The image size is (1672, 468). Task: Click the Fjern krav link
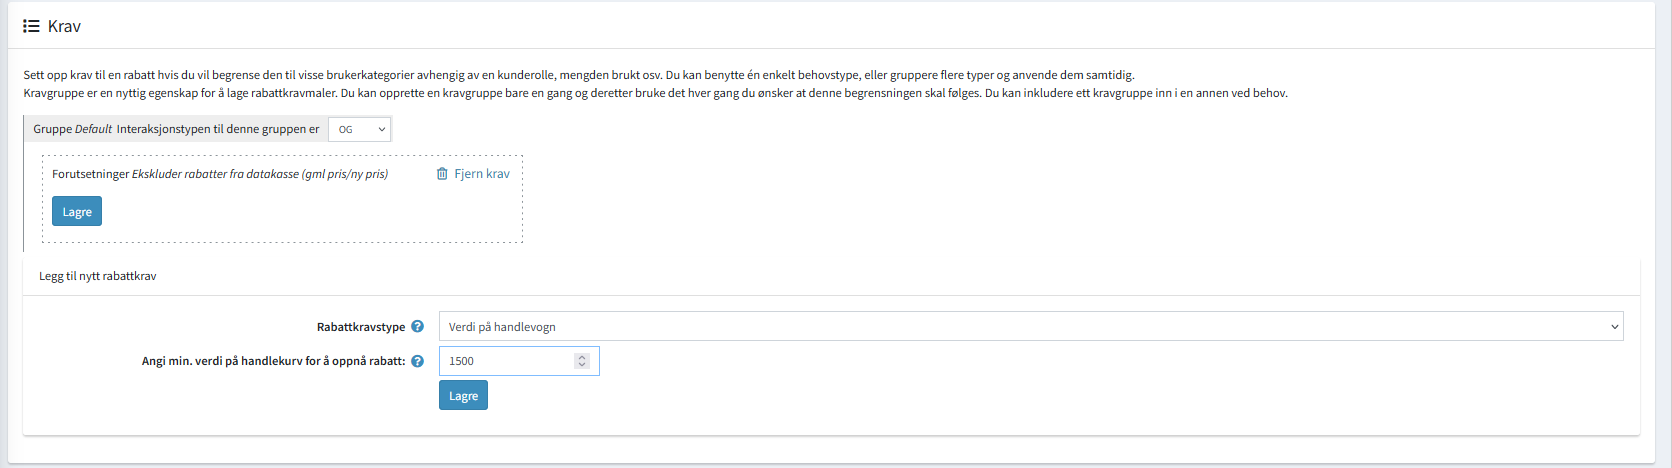[x=481, y=174]
